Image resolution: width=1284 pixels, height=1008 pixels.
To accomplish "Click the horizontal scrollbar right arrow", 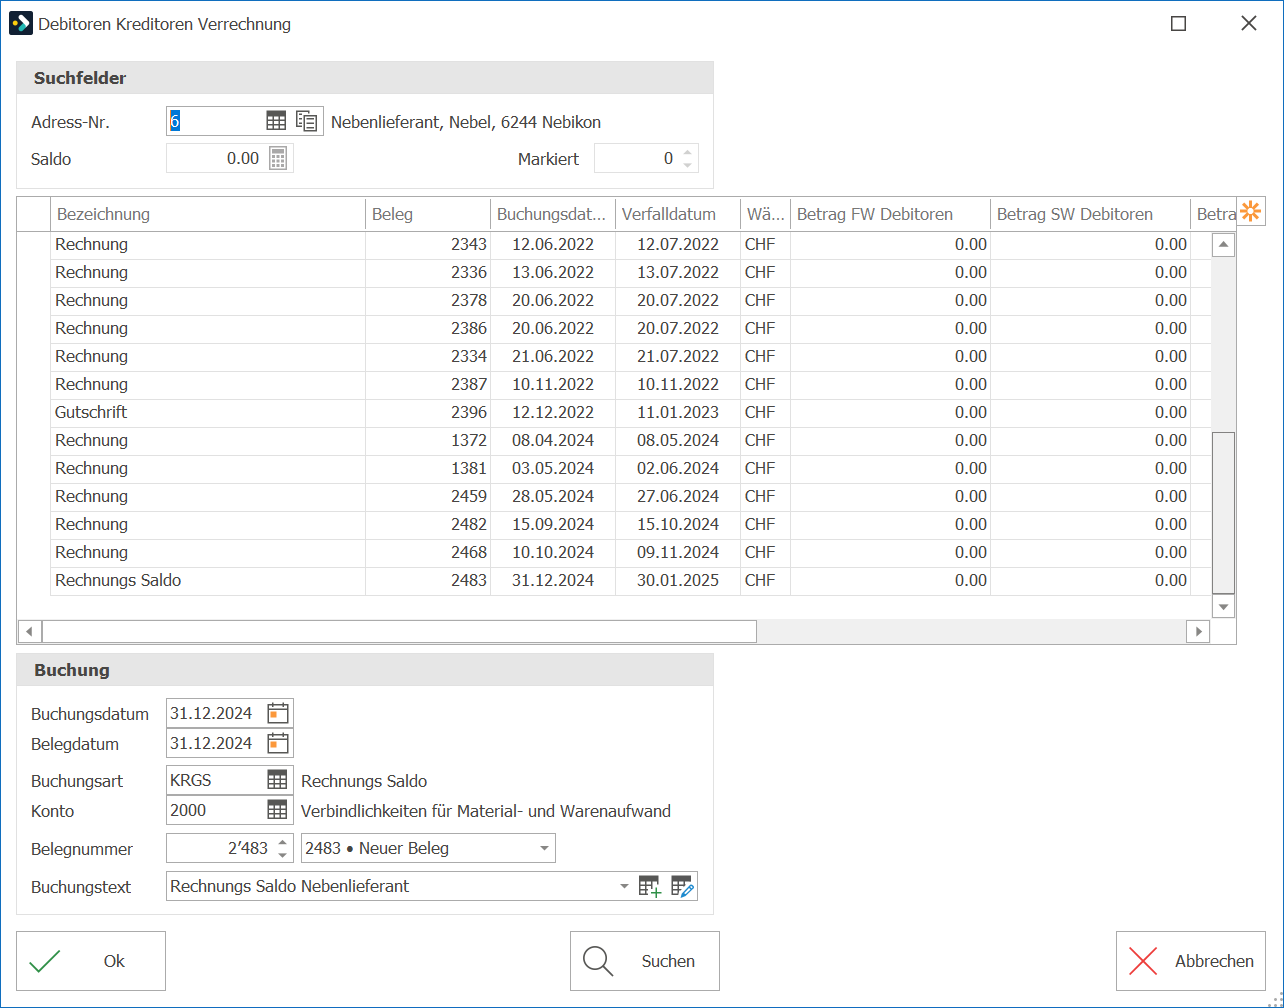I will (x=1197, y=631).
